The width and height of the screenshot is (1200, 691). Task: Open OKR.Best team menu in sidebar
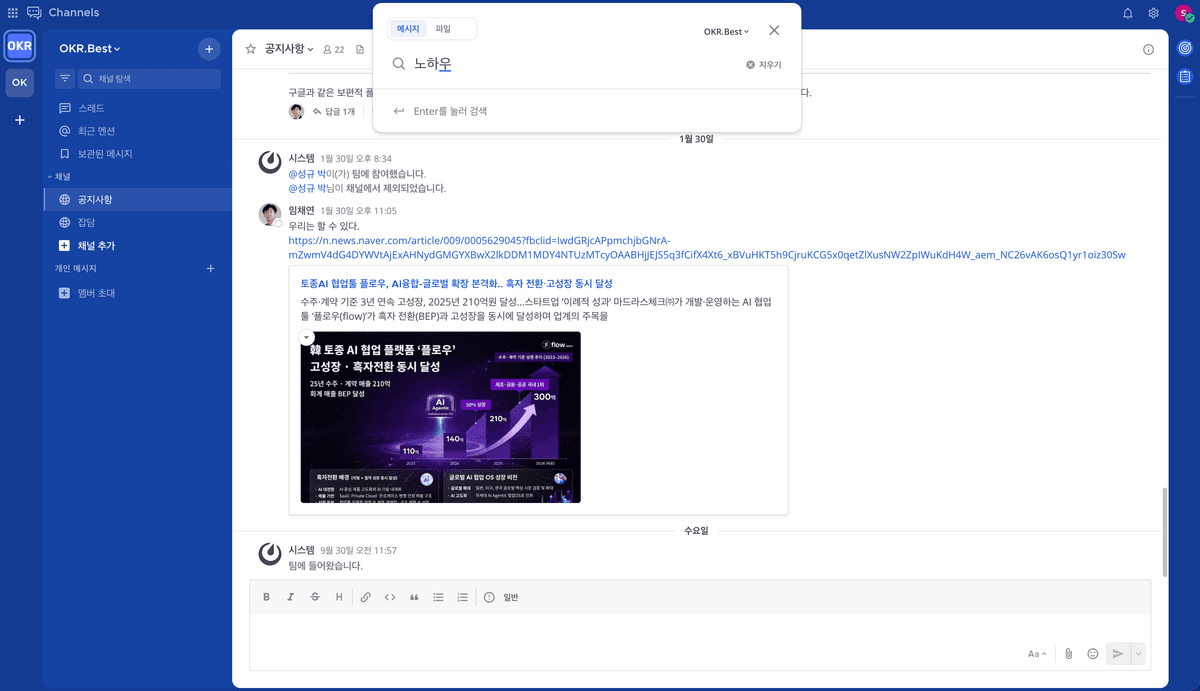[90, 48]
